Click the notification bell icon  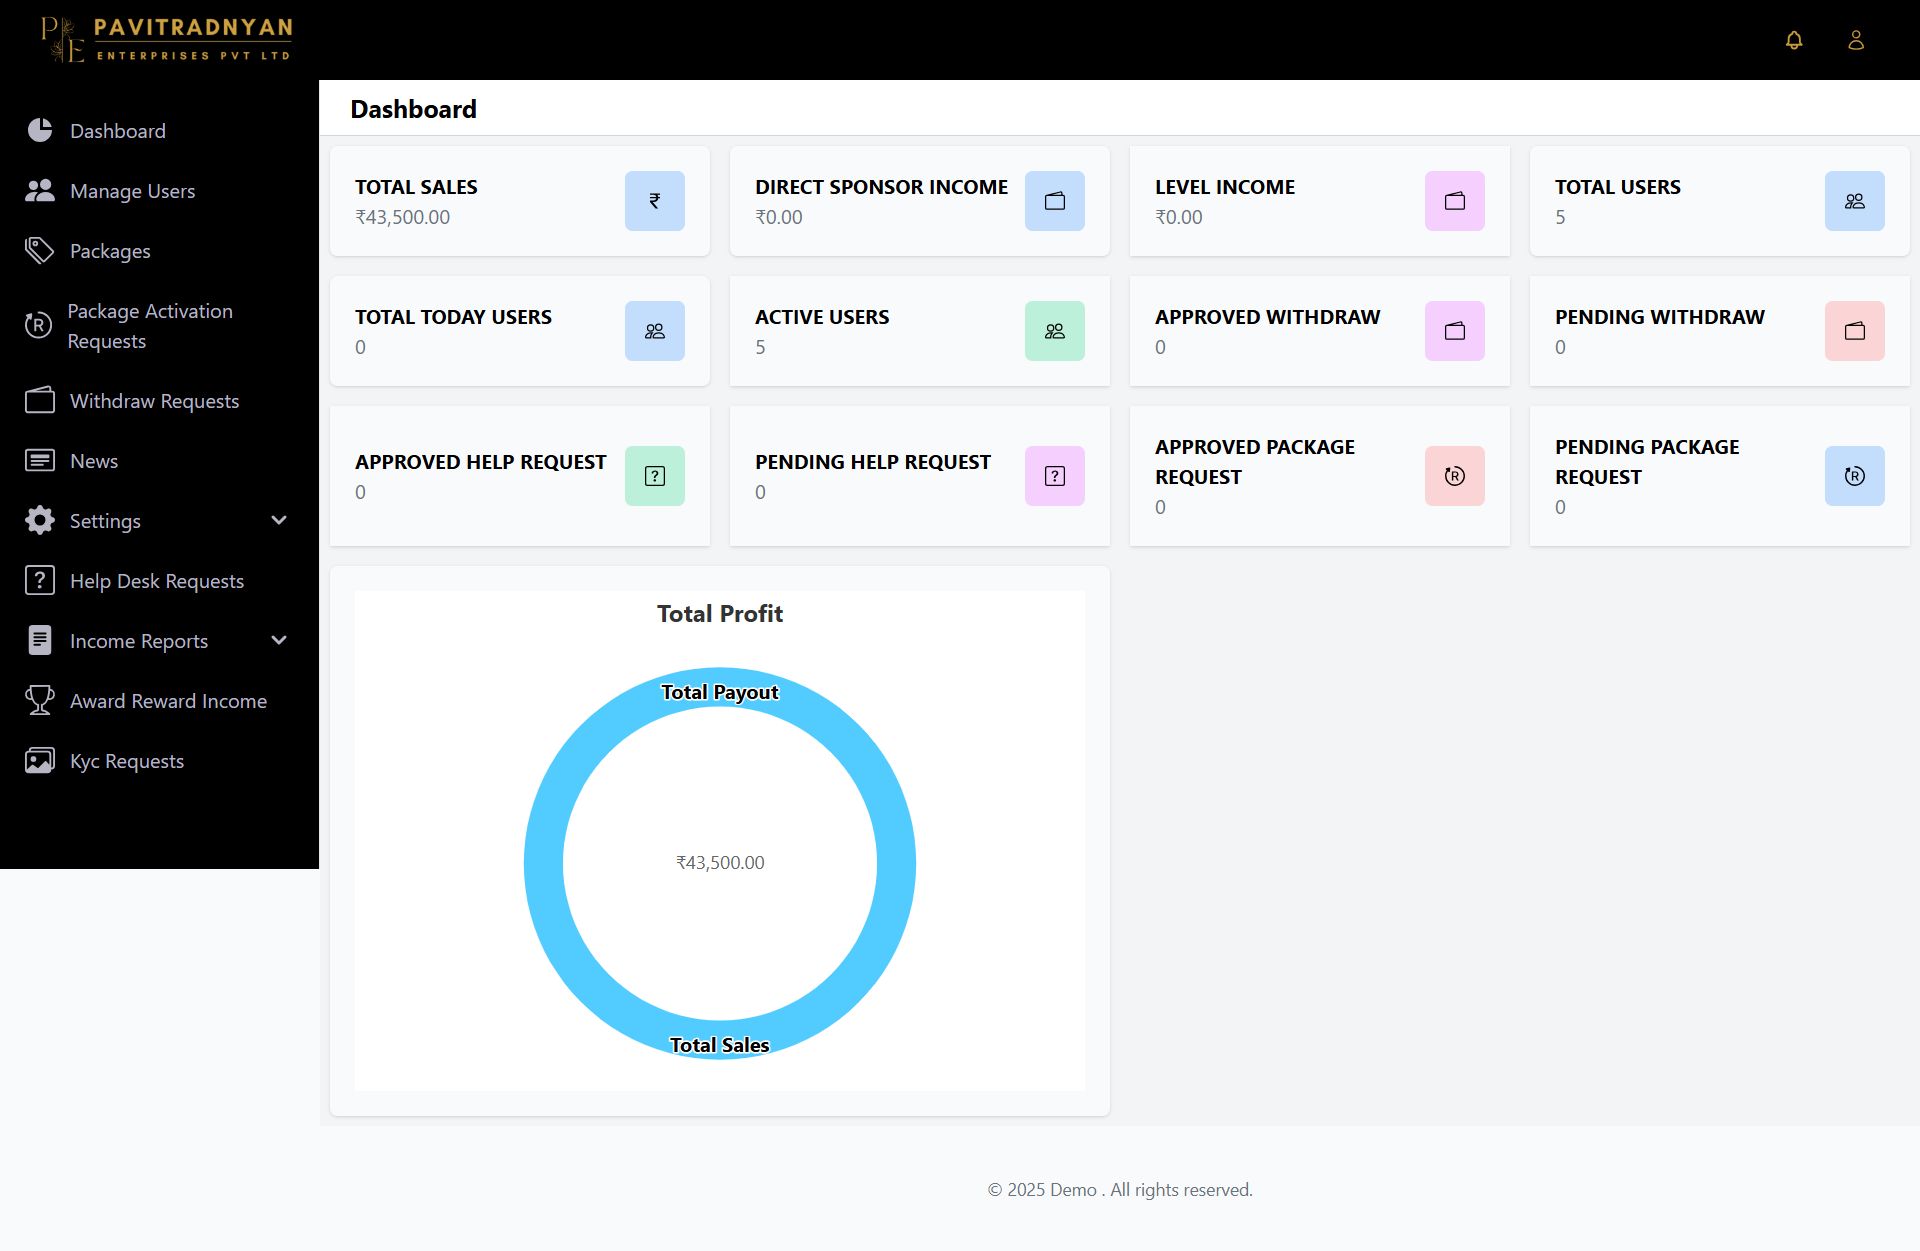[x=1794, y=40]
